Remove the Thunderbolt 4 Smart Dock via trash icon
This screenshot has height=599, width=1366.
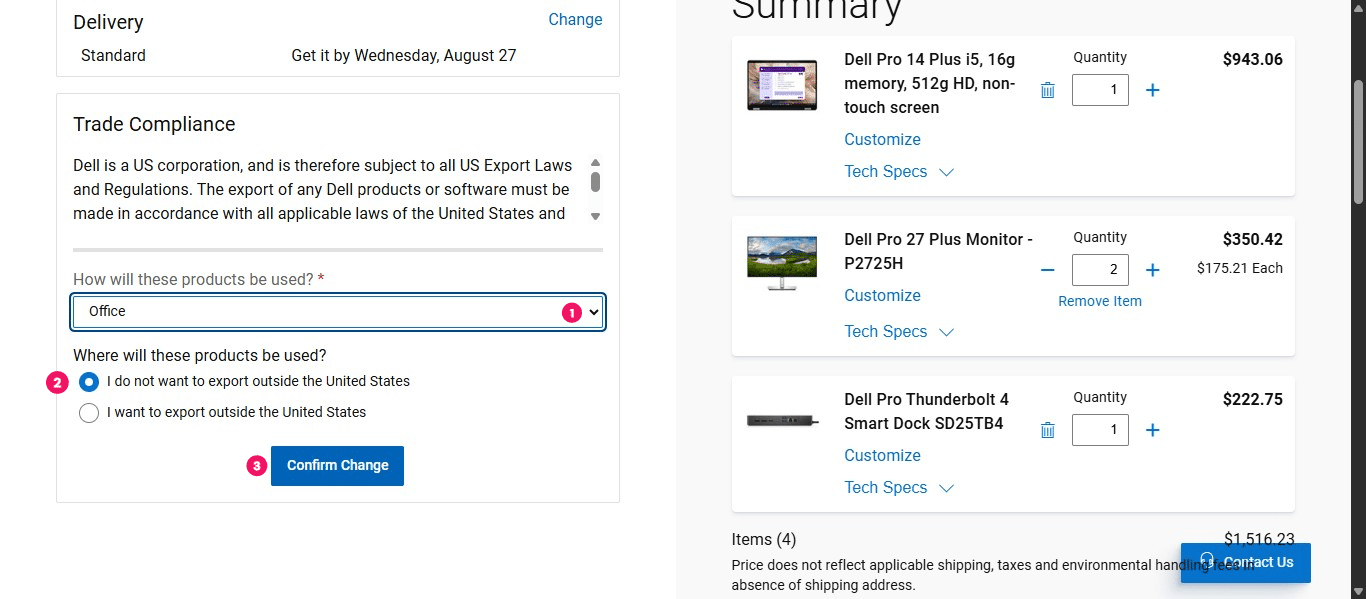(x=1047, y=430)
